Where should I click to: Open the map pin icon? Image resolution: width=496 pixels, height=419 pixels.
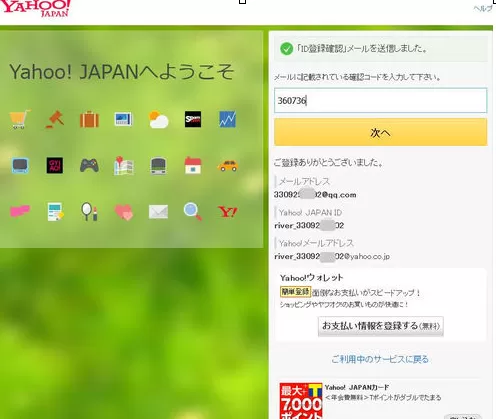coord(124,165)
